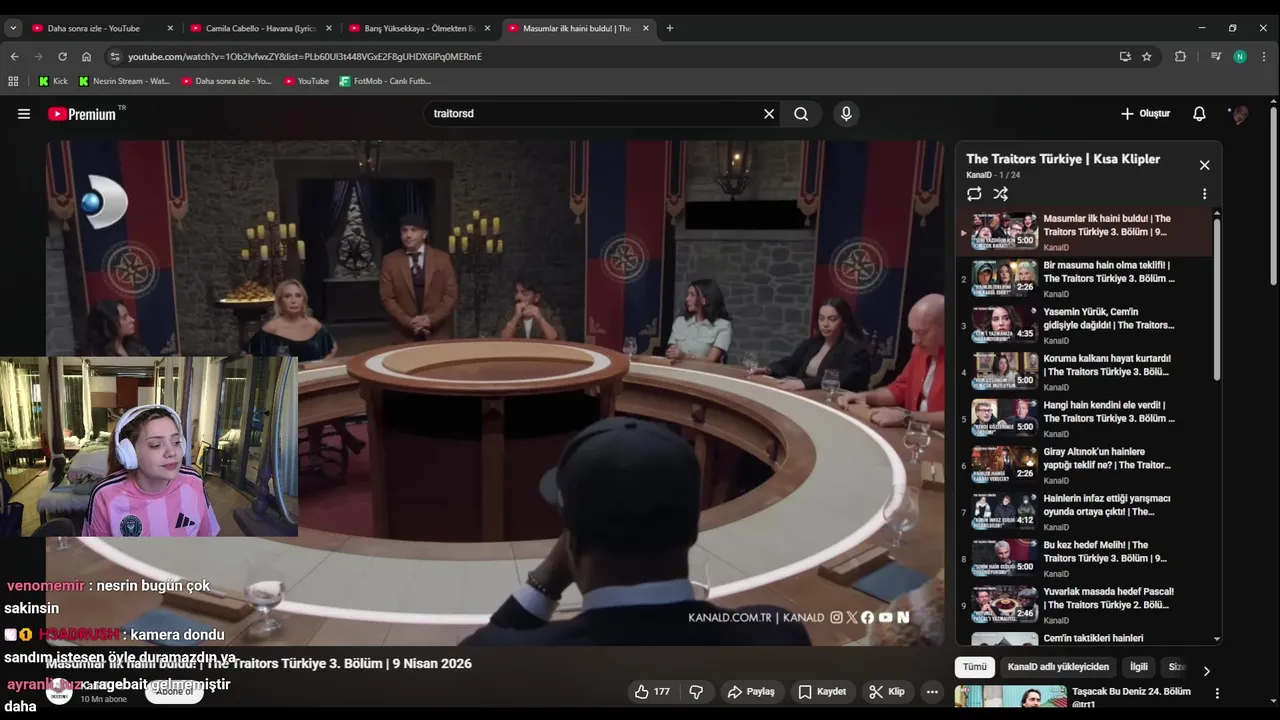
Task: Share the video via Paylaş
Action: point(751,691)
